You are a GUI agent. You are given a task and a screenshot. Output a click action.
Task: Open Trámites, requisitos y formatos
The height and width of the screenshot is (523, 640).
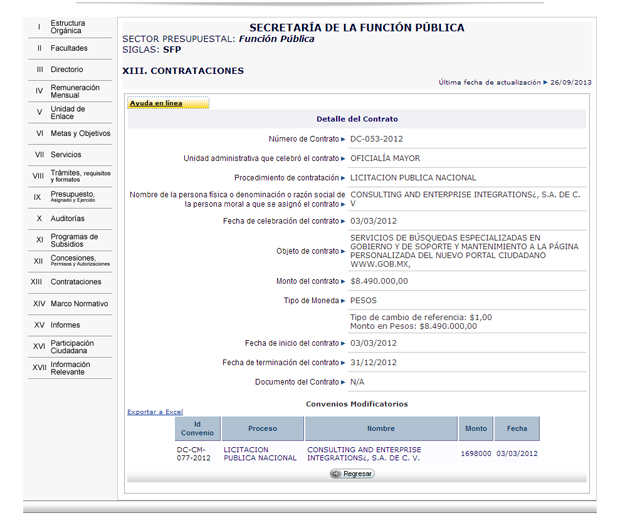click(80, 175)
